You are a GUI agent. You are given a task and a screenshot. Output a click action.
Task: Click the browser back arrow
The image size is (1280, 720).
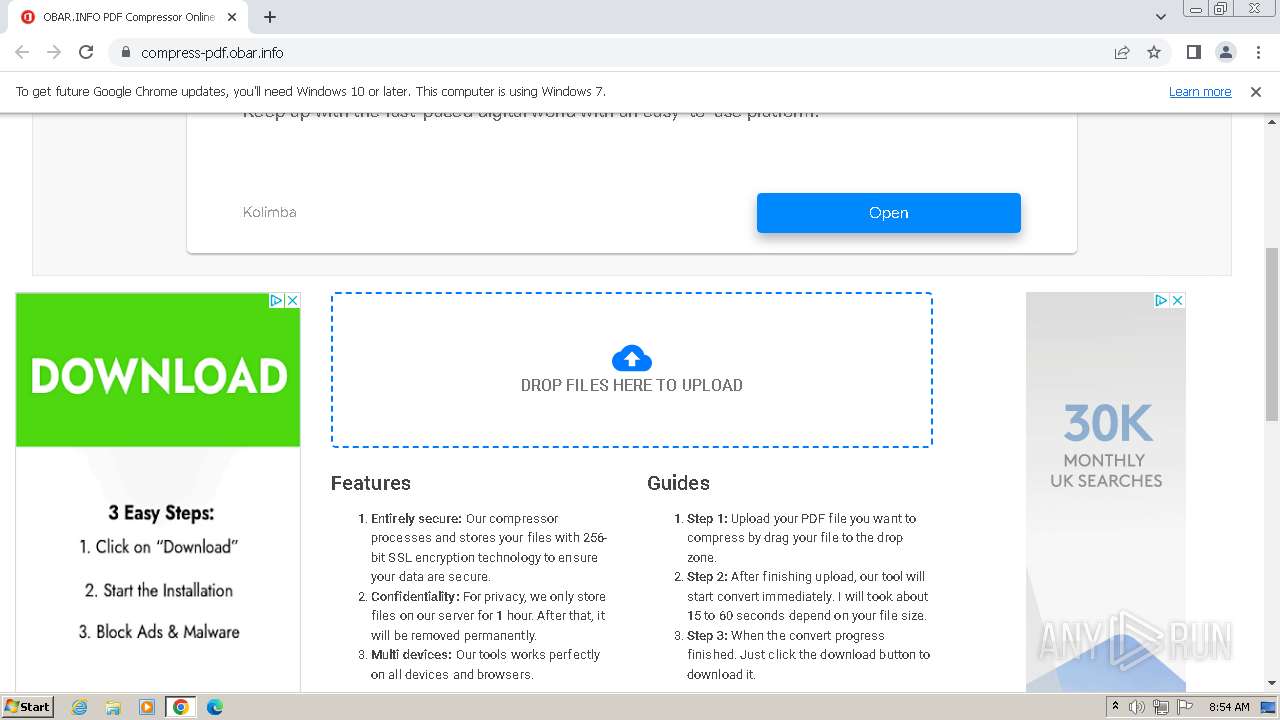coord(22,52)
